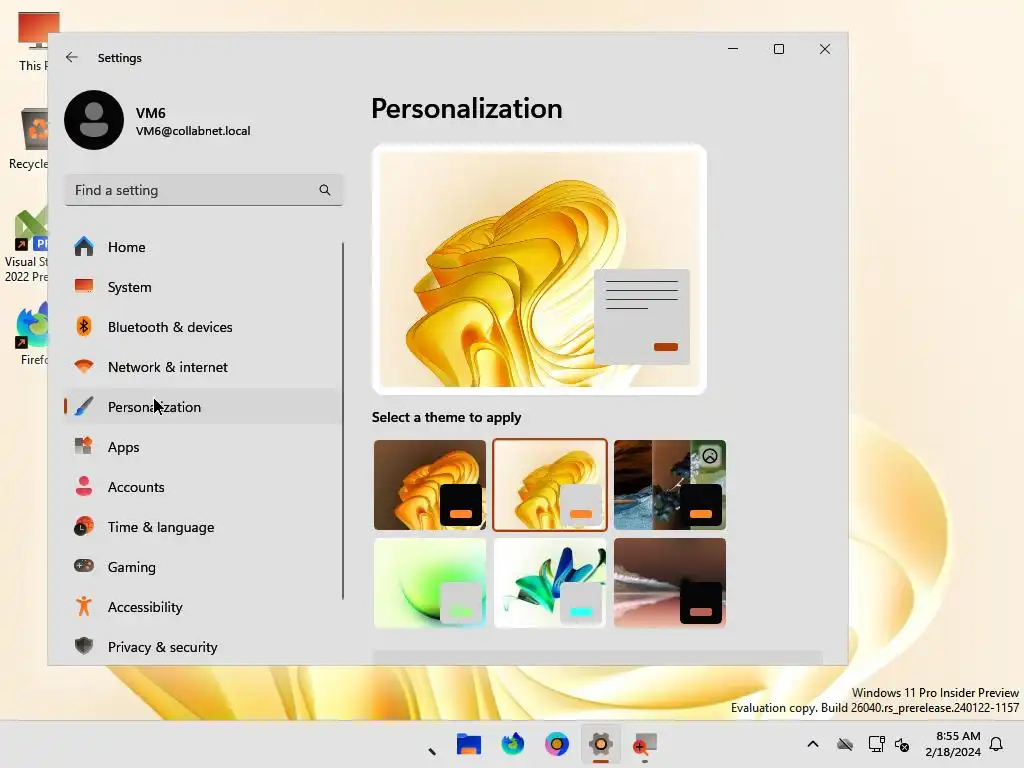Open File Explorer from the taskbar
1024x768 pixels.
469,744
